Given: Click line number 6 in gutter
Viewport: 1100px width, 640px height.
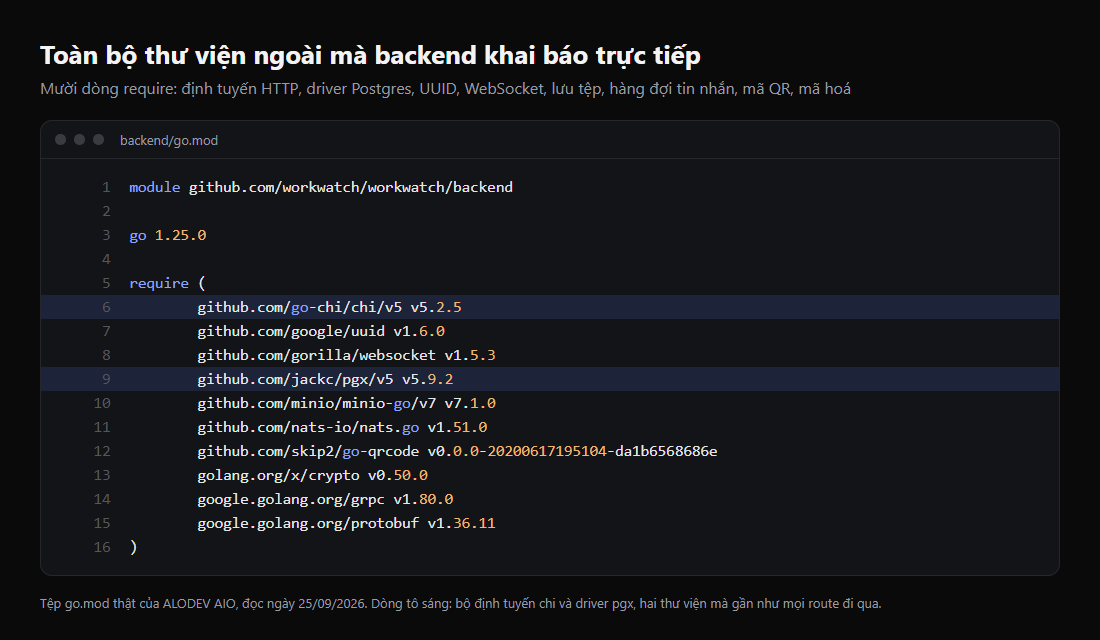Looking at the screenshot, I should coord(106,307).
